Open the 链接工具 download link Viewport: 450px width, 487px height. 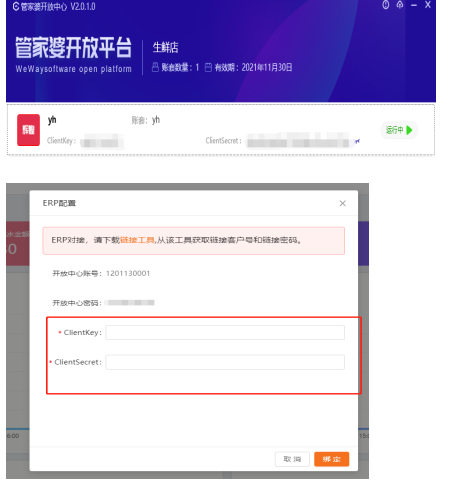pyautogui.click(x=137, y=240)
